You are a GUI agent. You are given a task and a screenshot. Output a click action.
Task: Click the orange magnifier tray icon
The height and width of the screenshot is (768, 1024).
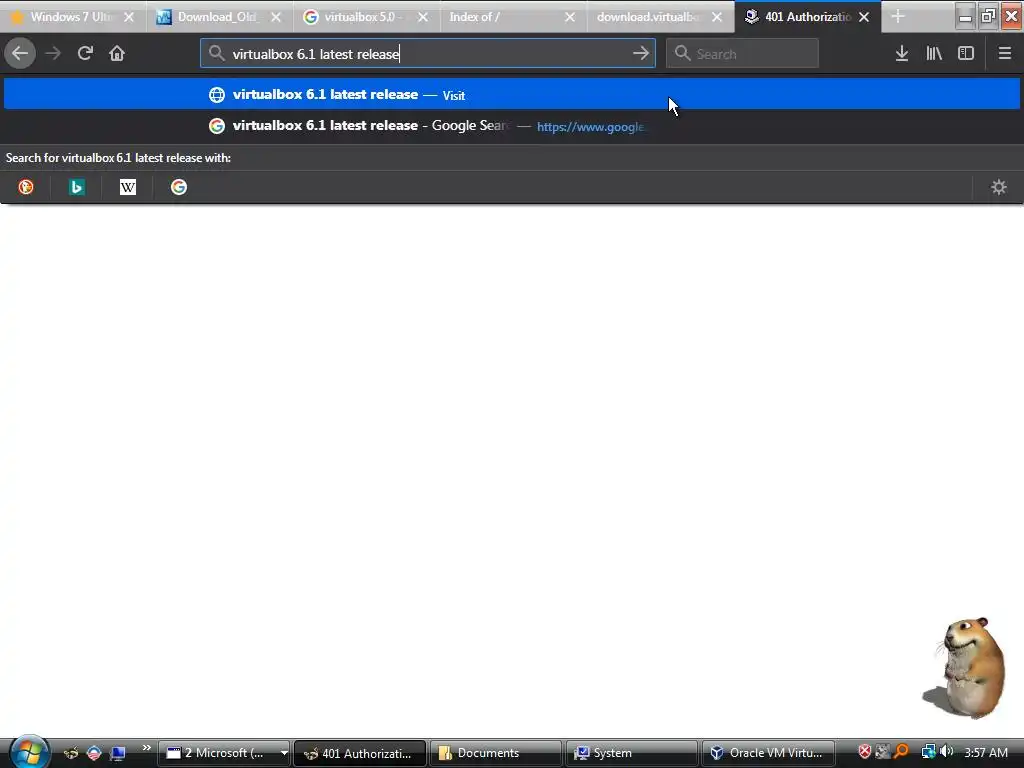(x=901, y=752)
